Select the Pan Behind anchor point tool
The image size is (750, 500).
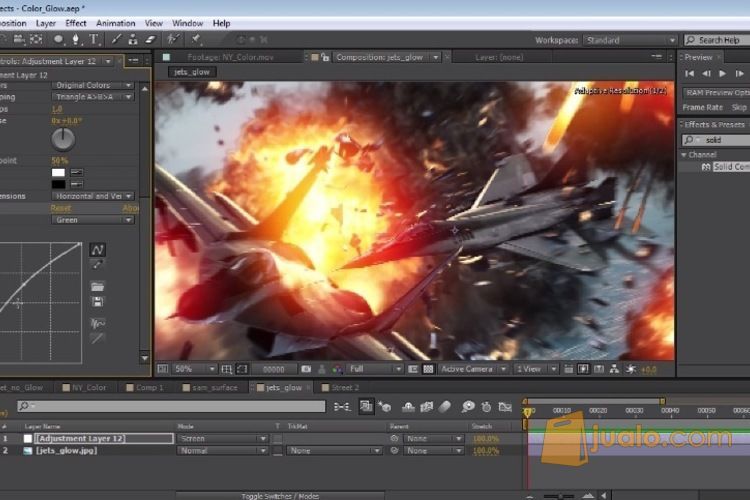(36, 40)
